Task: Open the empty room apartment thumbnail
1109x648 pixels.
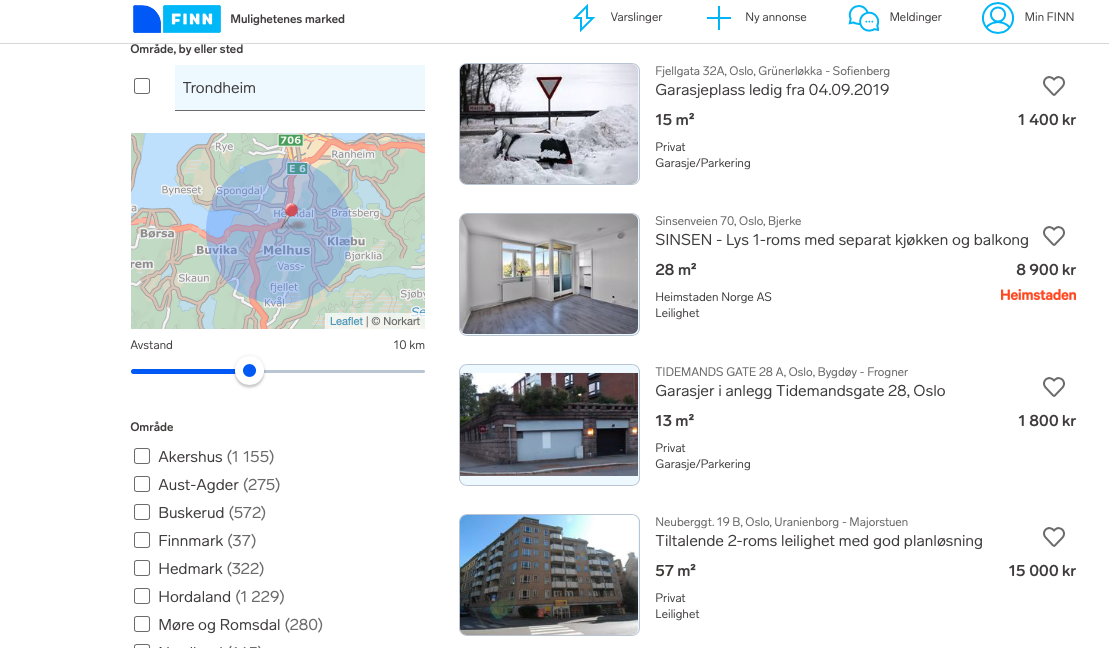Action: [549, 274]
